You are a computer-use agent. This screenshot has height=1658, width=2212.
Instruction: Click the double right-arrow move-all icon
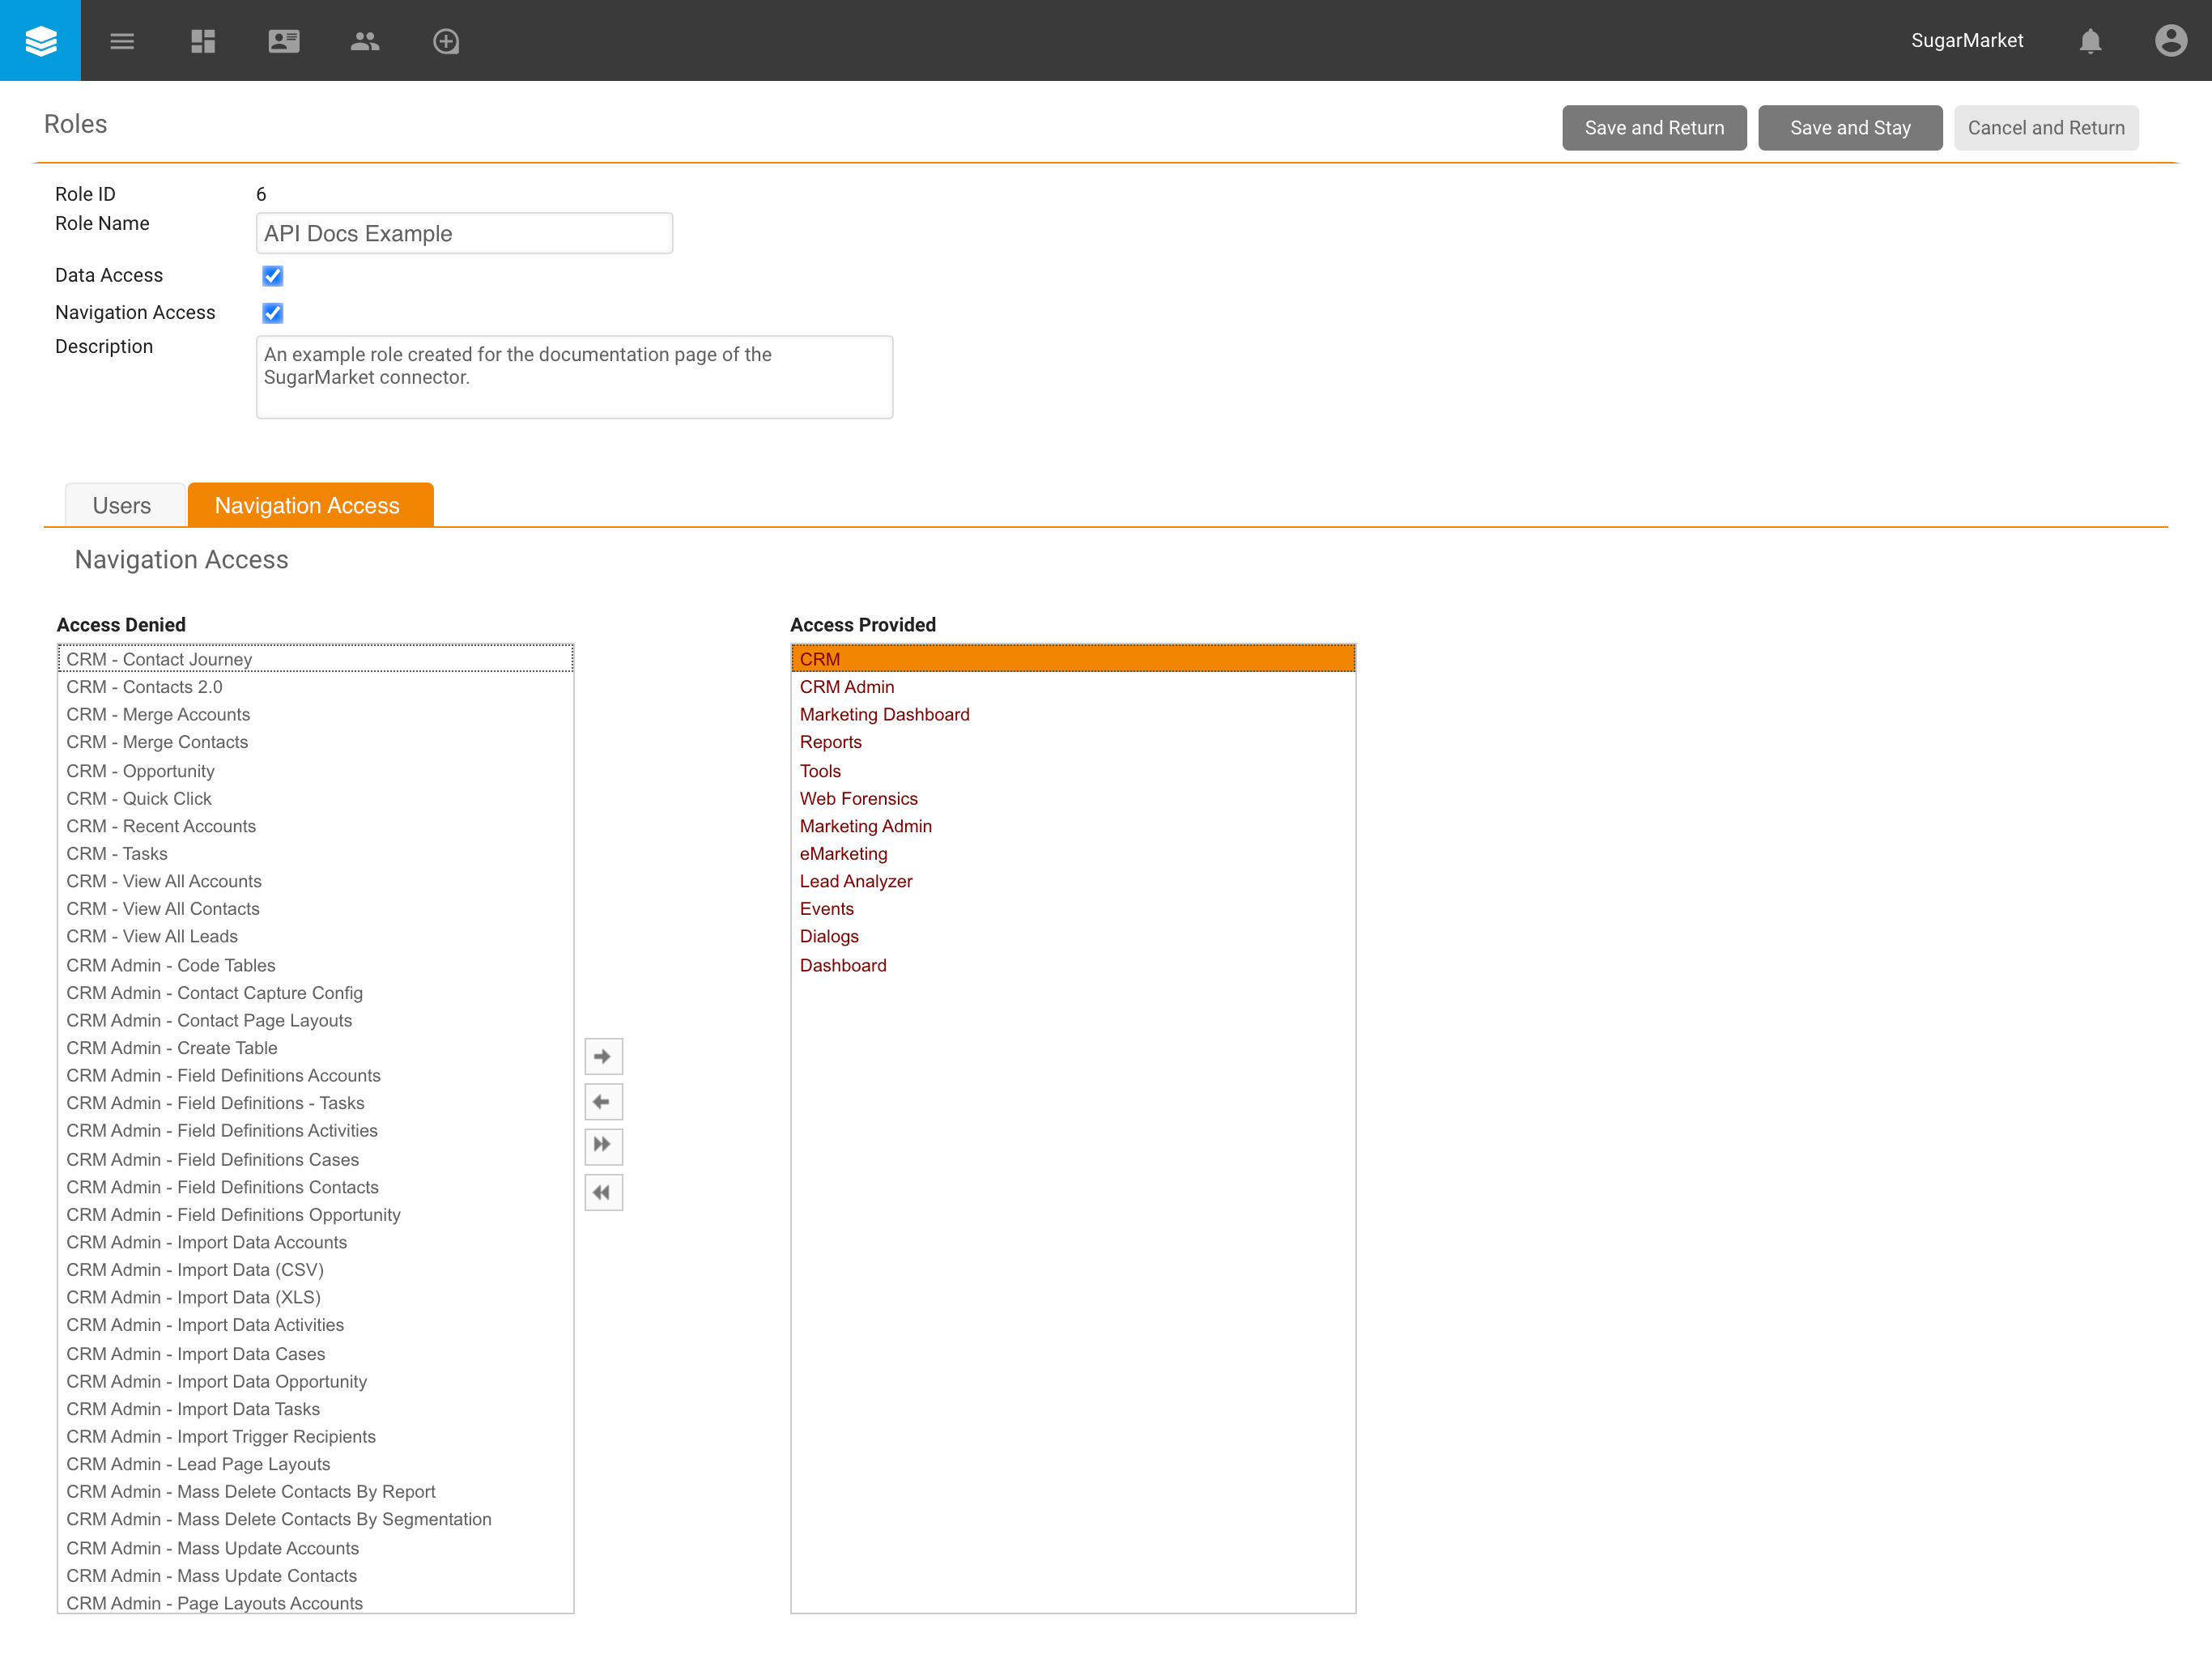click(603, 1146)
